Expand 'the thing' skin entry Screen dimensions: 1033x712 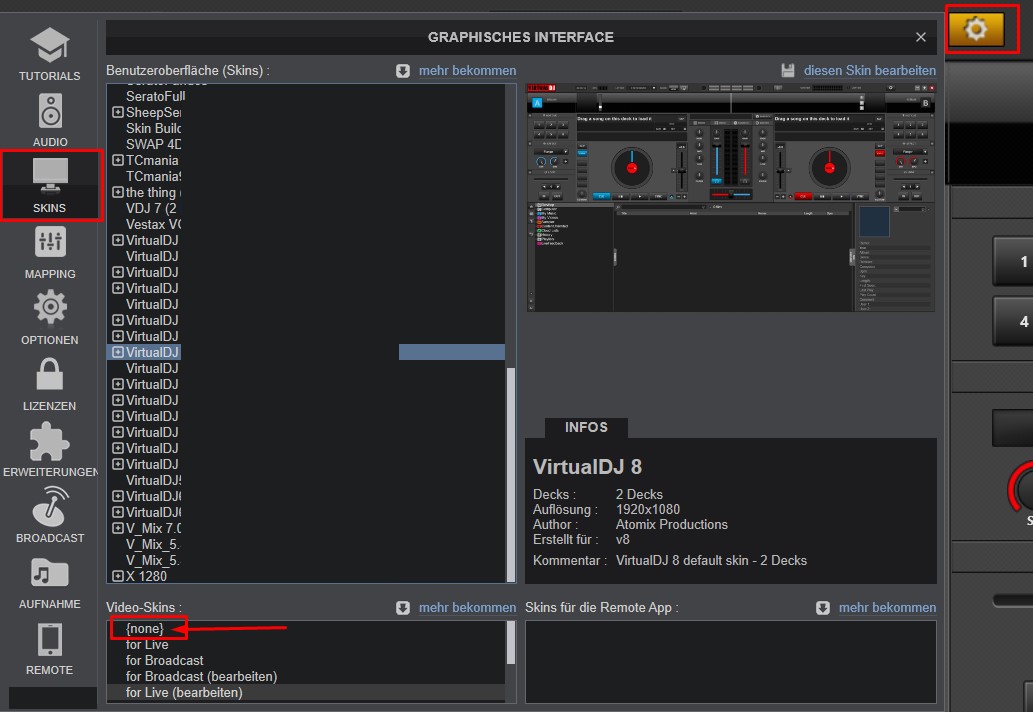(118, 192)
